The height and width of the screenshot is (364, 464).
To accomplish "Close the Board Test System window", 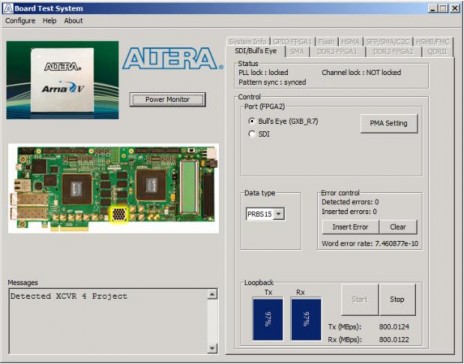I will [455, 8].
